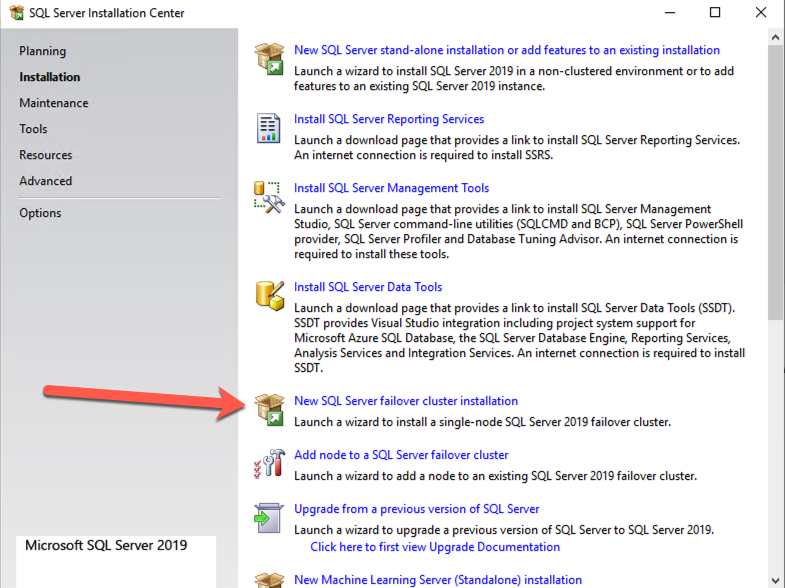This screenshot has width=785, height=588.
Task: Click the scrollbar down arrow
Action: 775,580
